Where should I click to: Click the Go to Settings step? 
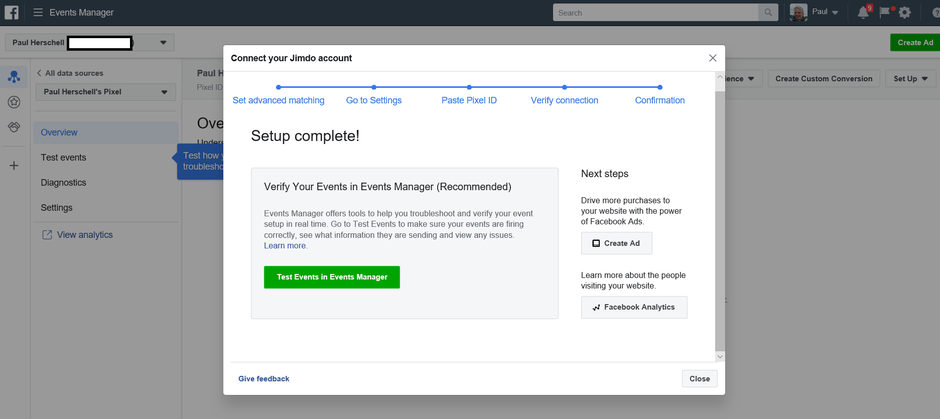[373, 100]
